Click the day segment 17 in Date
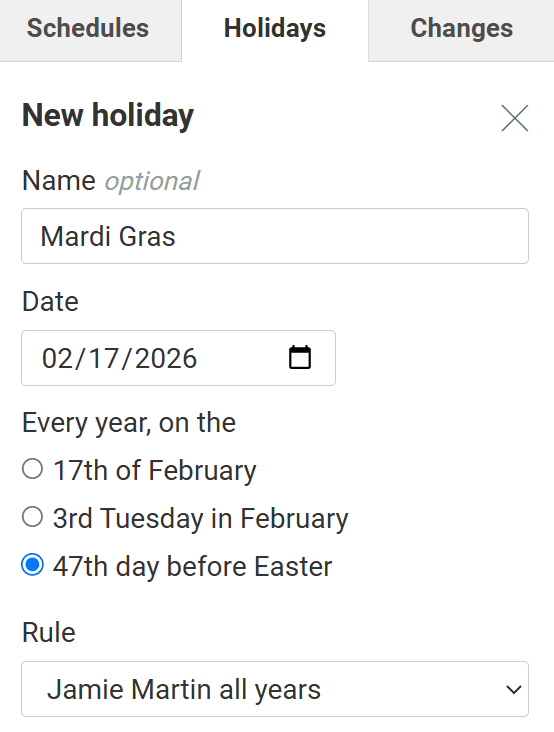The height and width of the screenshot is (732, 554). coord(103,358)
